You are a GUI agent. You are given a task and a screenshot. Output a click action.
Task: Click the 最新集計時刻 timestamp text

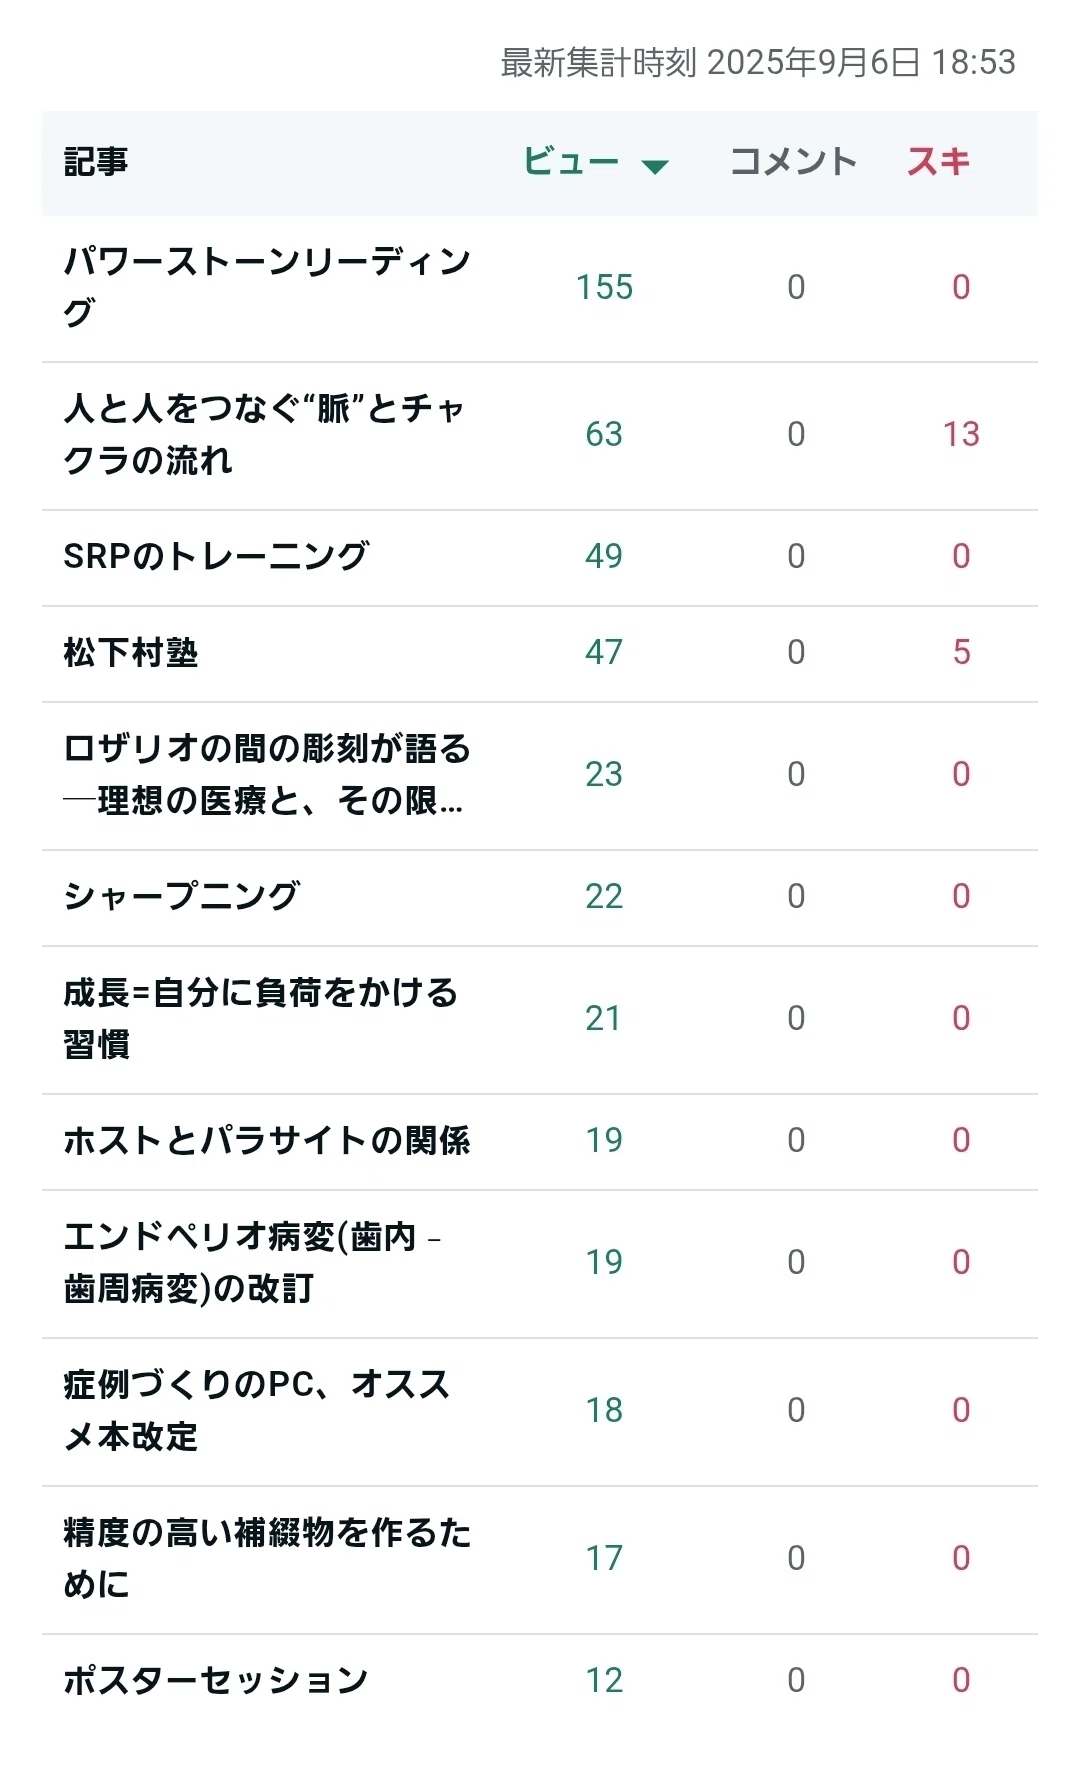(x=758, y=63)
